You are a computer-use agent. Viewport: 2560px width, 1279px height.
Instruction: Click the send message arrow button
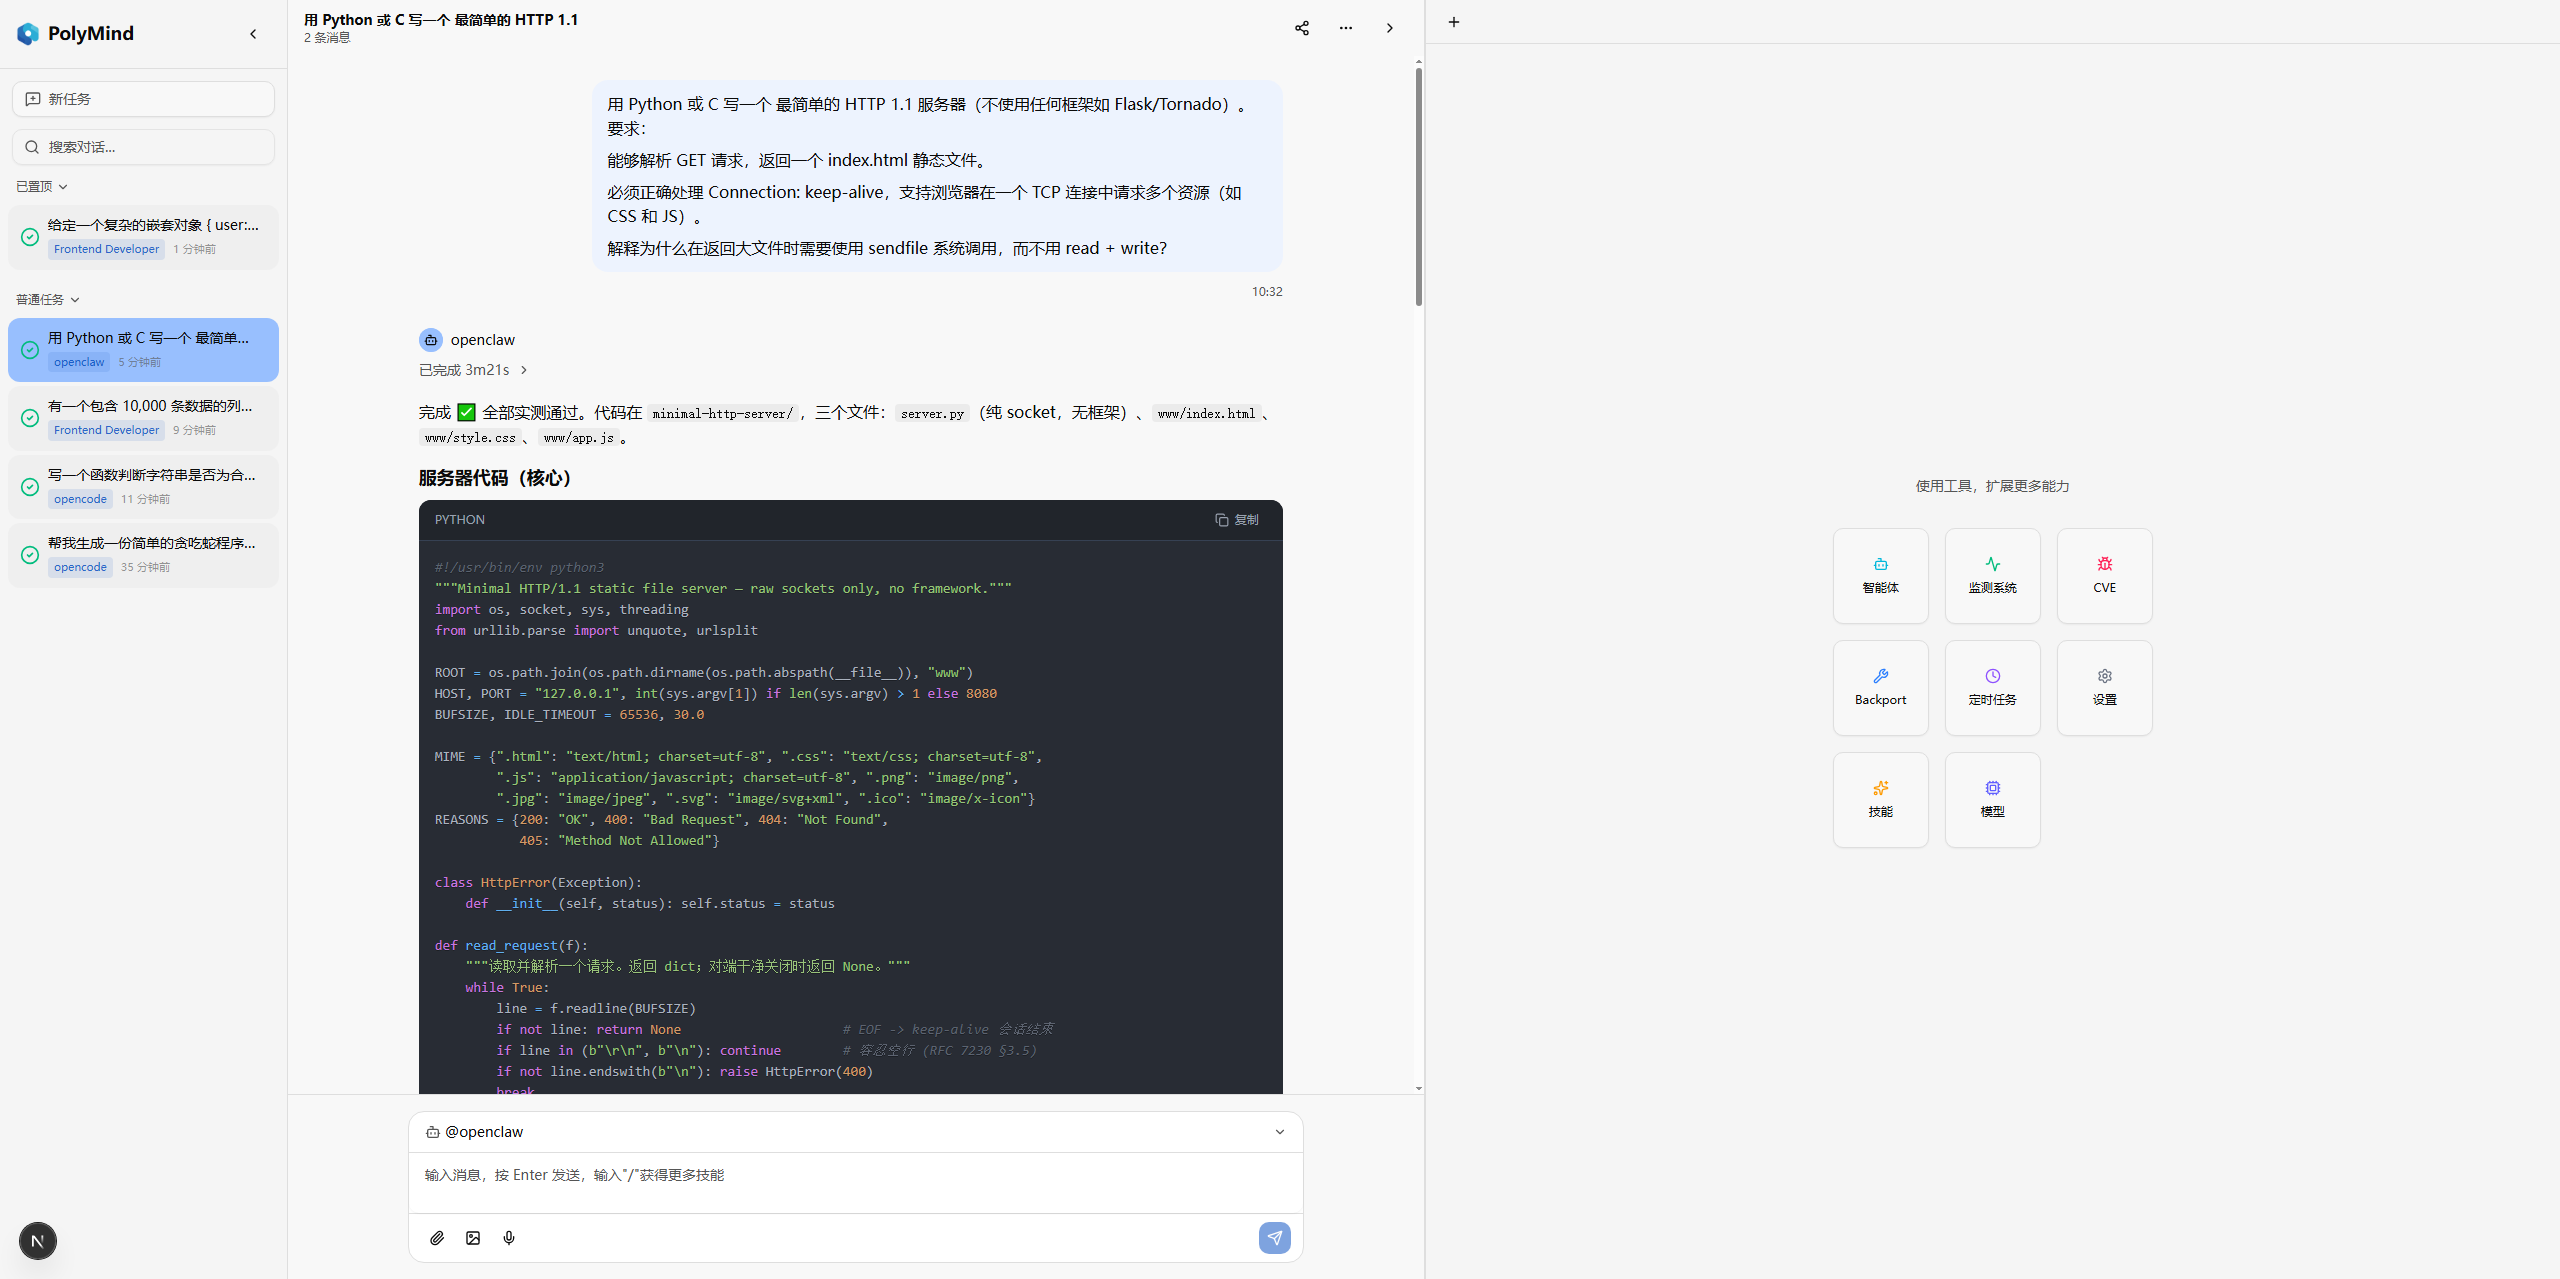(x=1274, y=1238)
